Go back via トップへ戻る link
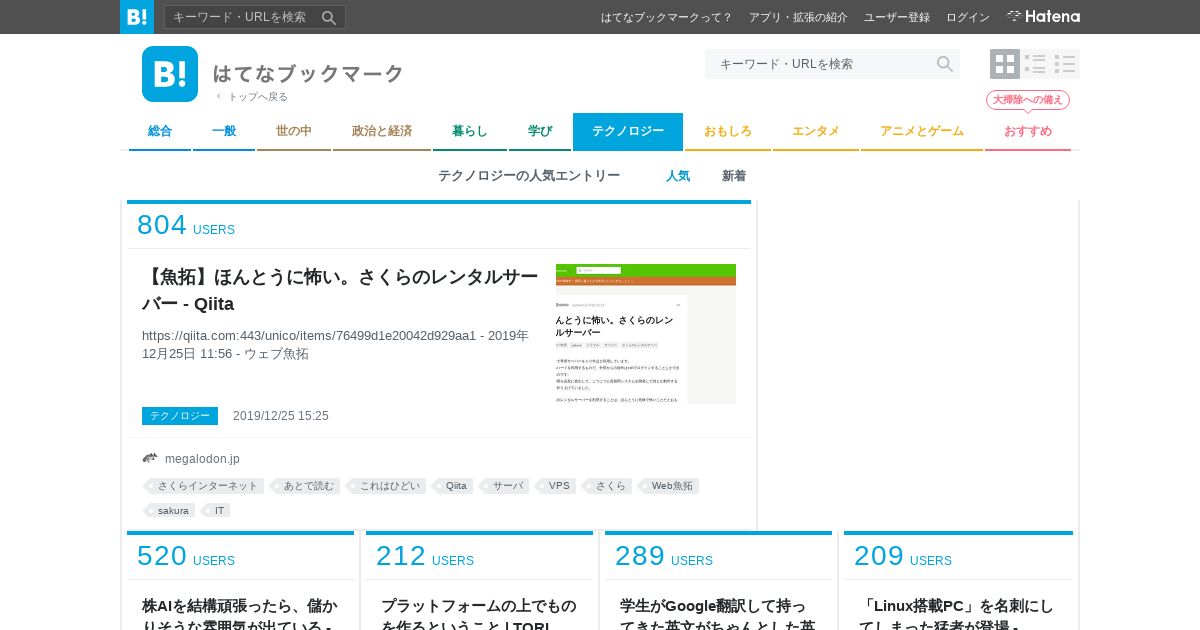The height and width of the screenshot is (630, 1200). pos(253,97)
